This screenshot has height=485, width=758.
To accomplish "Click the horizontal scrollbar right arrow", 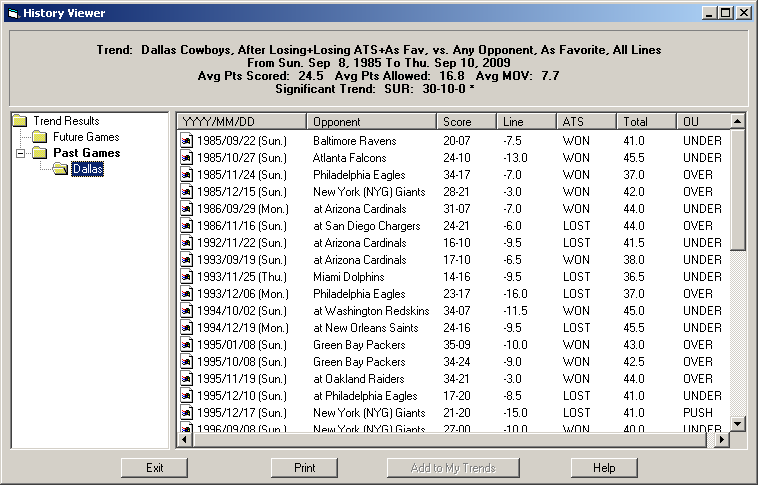I will pos(722,440).
